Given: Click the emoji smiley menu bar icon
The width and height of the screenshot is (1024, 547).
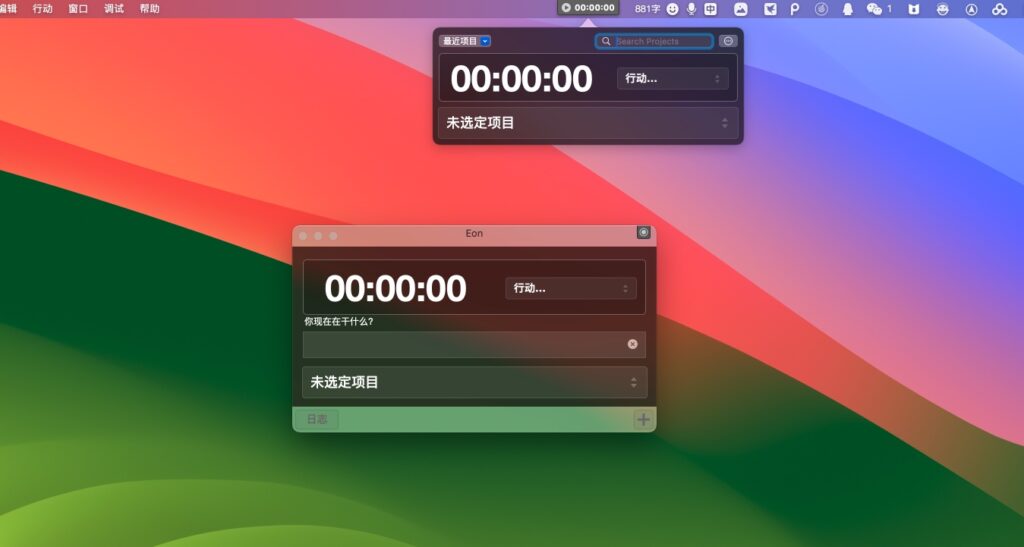Looking at the screenshot, I should click(672, 8).
